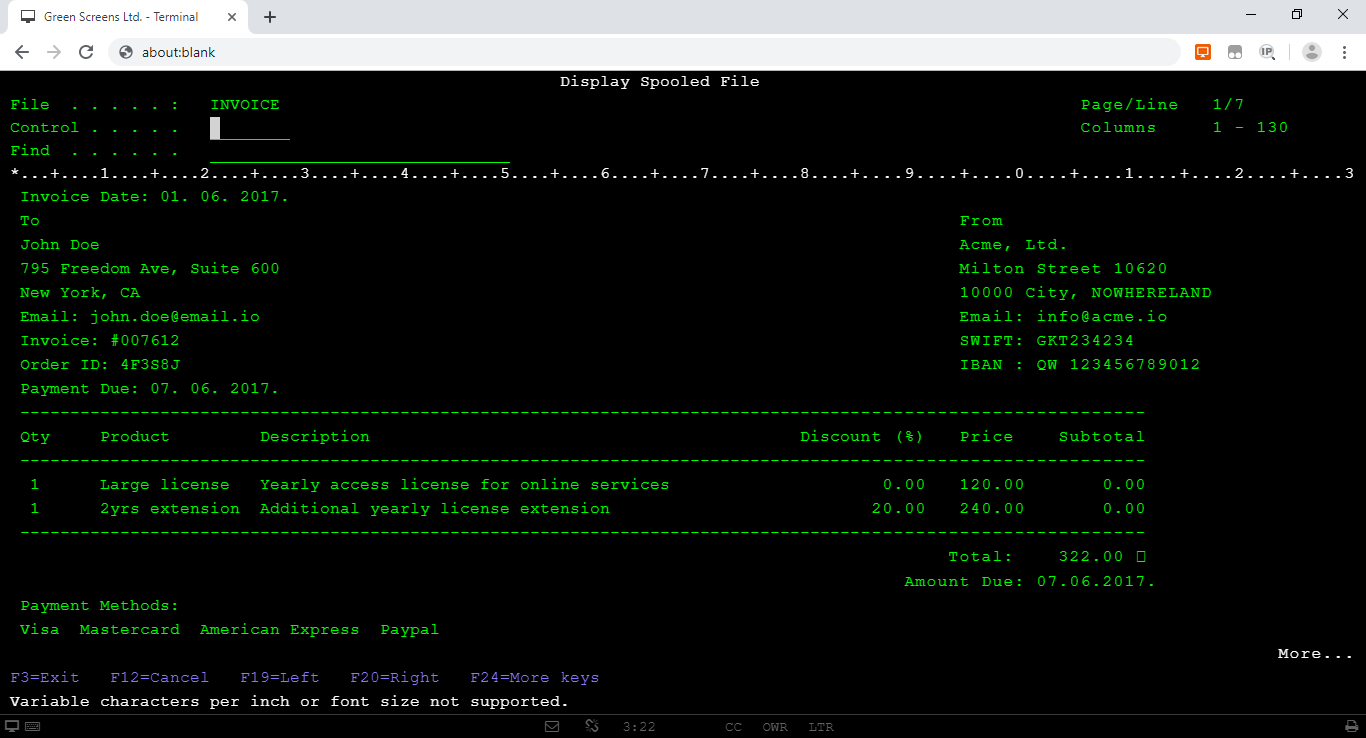Click the Discount (%) column header
This screenshot has width=1366, height=738.
point(862,437)
